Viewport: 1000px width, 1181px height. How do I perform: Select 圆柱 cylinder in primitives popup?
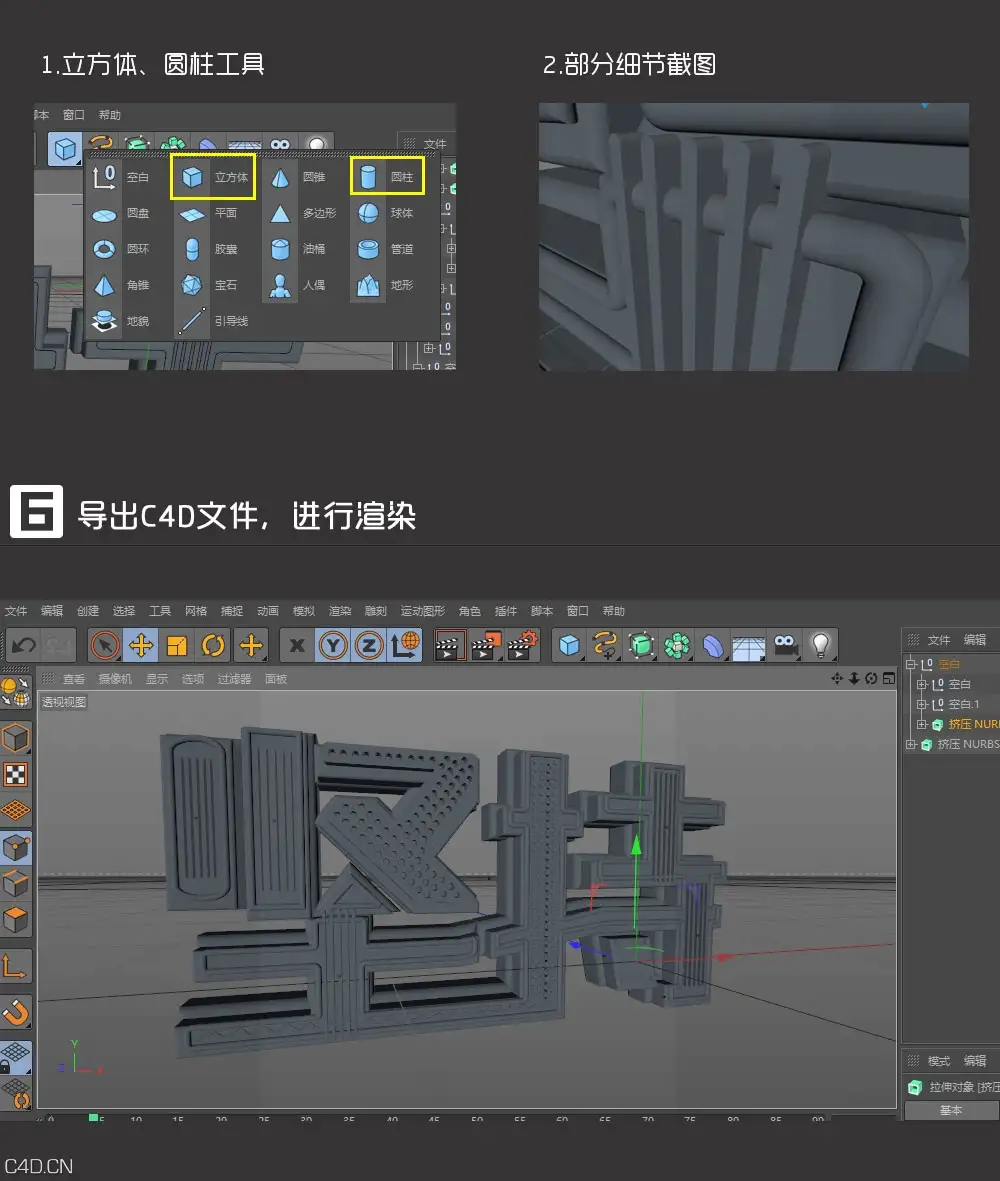[387, 177]
